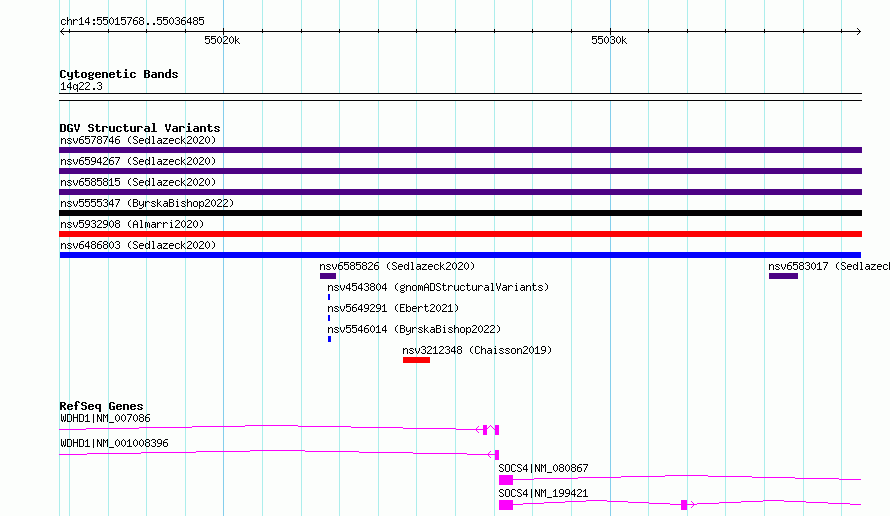Click the 55020k ruler position label
This screenshot has height=516, width=890.
222,40
